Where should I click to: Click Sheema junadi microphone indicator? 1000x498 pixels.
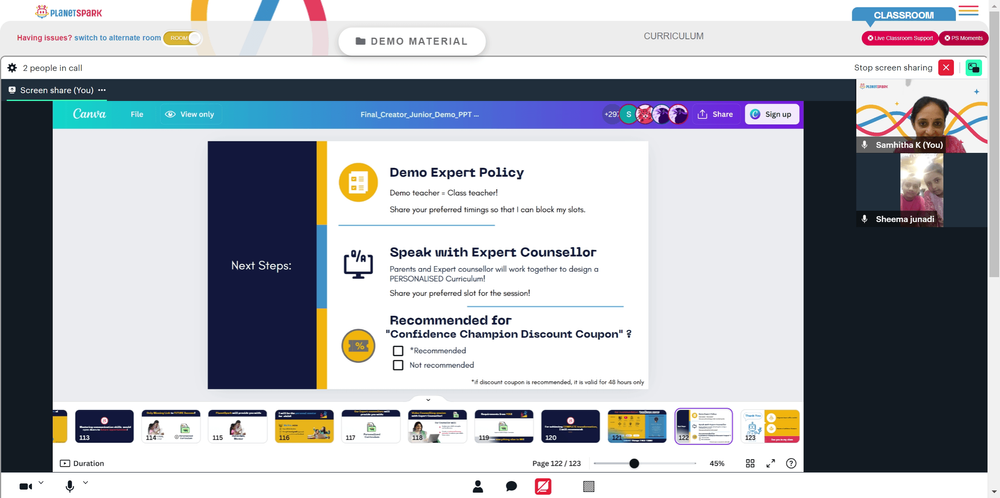tap(865, 219)
